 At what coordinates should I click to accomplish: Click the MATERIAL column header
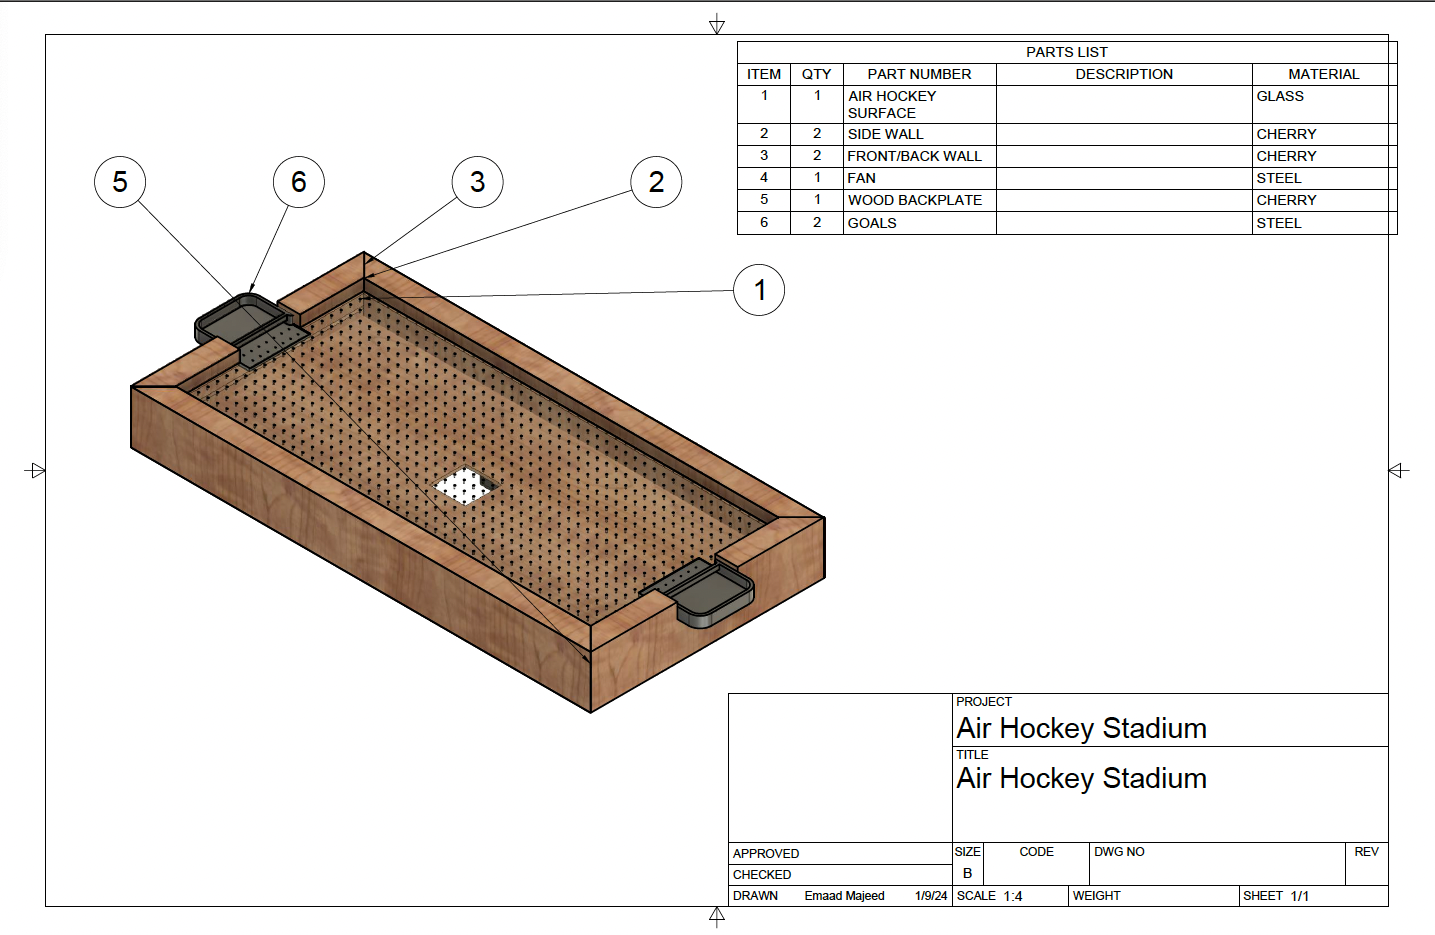(1324, 74)
